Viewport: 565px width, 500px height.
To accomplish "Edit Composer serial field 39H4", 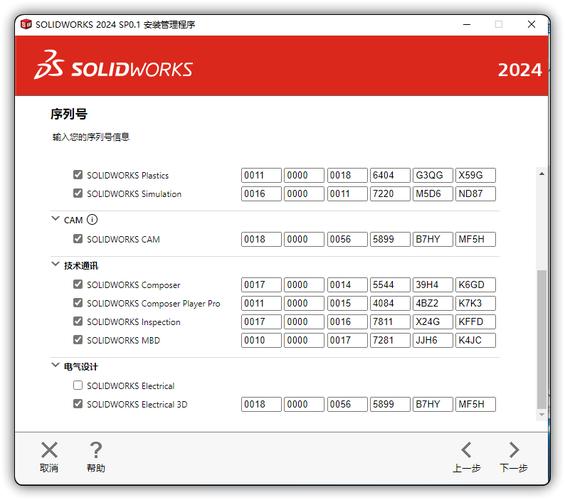I will (x=432, y=285).
